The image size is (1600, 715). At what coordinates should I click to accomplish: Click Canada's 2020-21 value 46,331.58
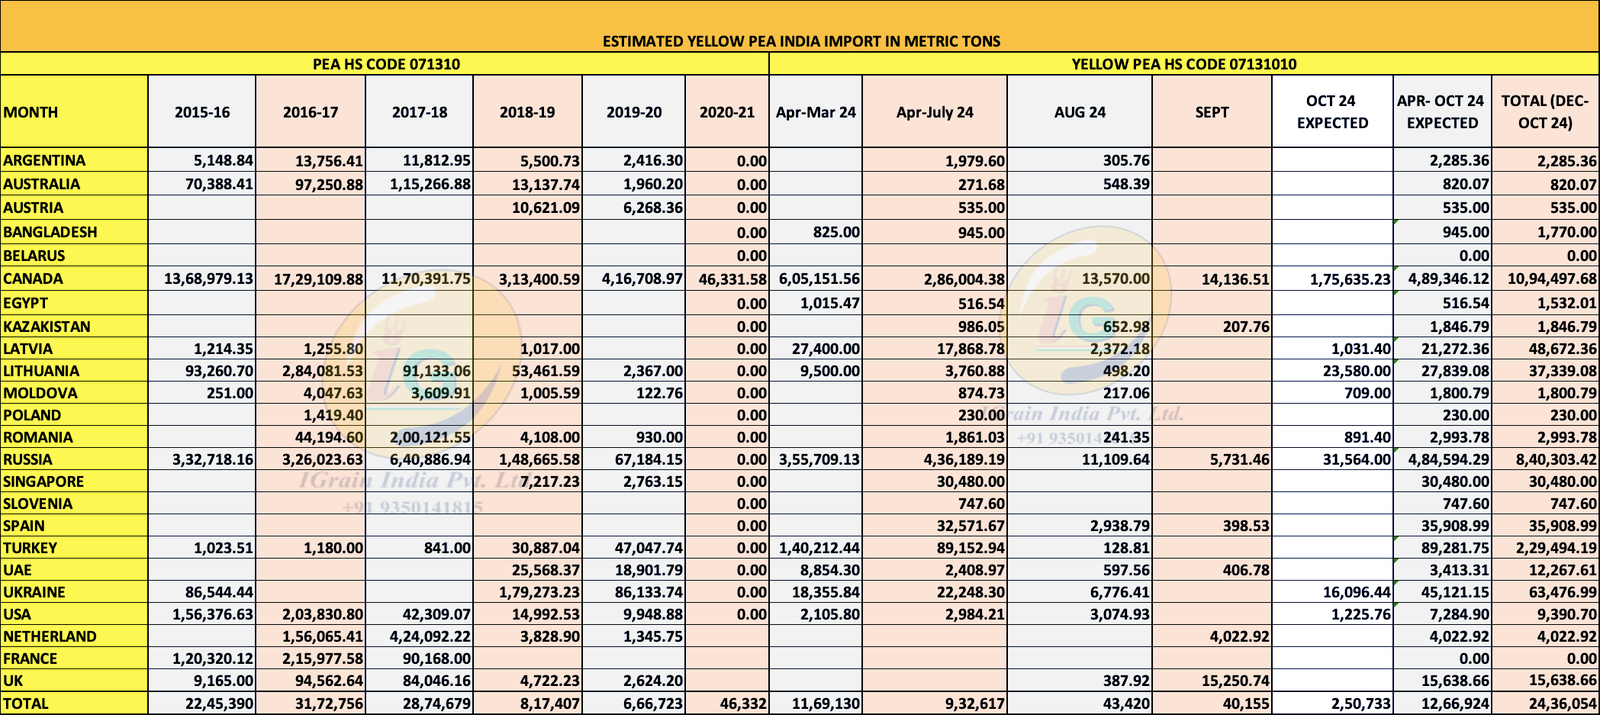click(729, 279)
